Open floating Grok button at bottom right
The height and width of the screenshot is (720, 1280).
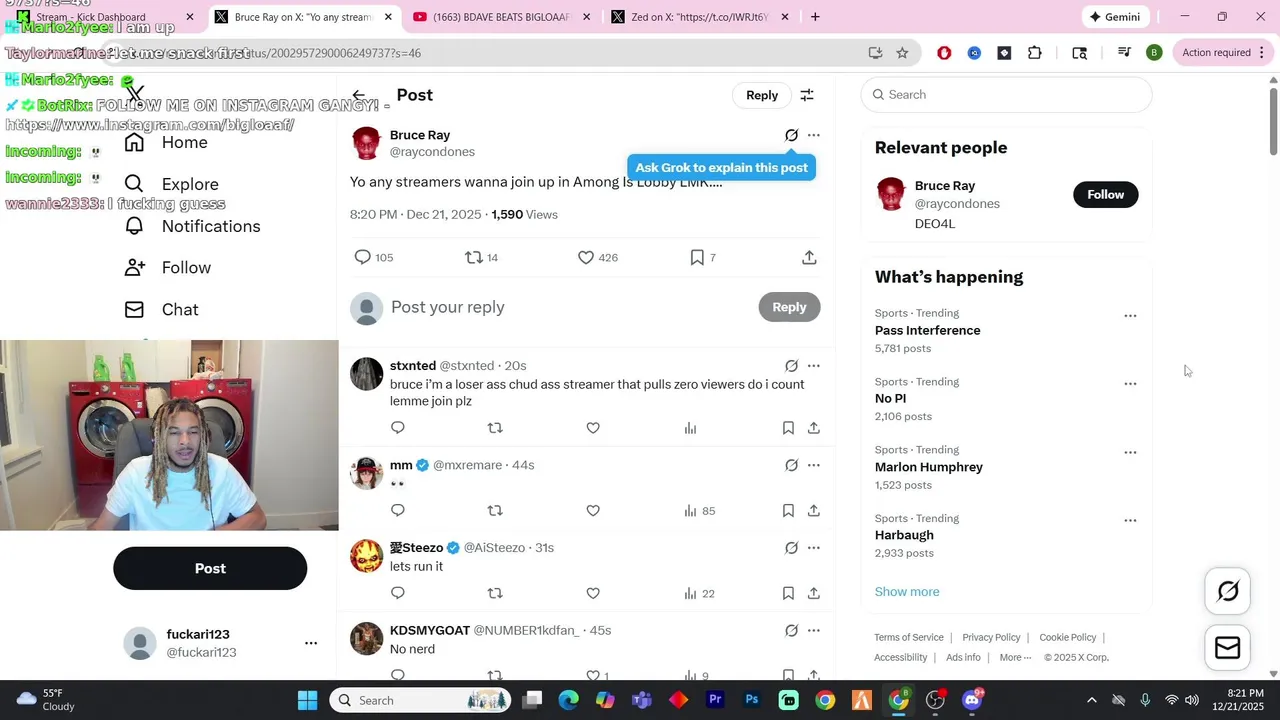point(1228,591)
